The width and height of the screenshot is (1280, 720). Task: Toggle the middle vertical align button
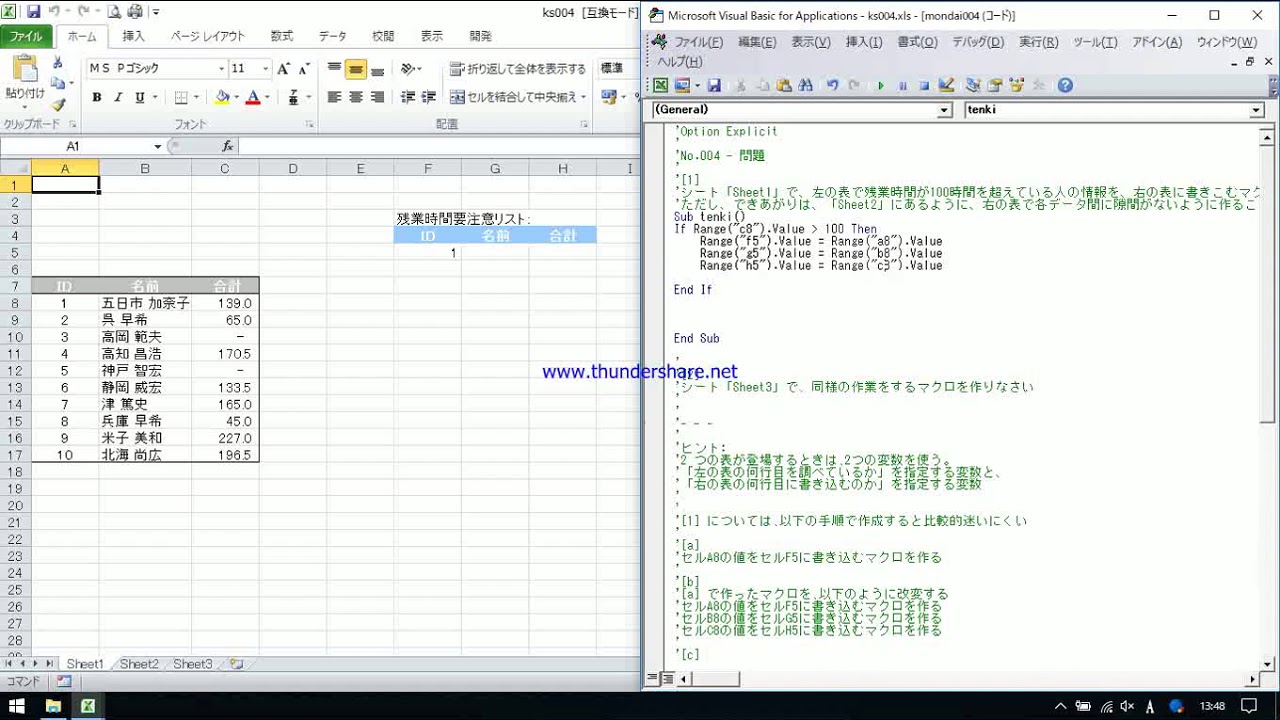click(x=355, y=69)
